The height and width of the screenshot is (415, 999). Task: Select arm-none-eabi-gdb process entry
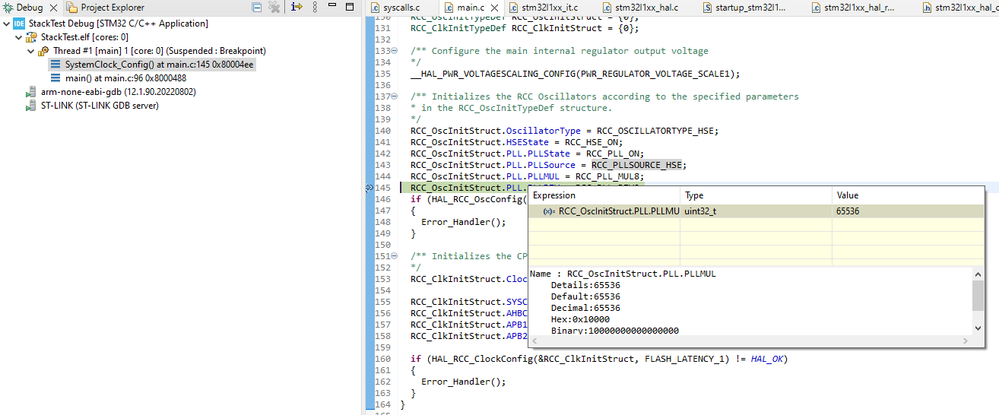[118, 92]
